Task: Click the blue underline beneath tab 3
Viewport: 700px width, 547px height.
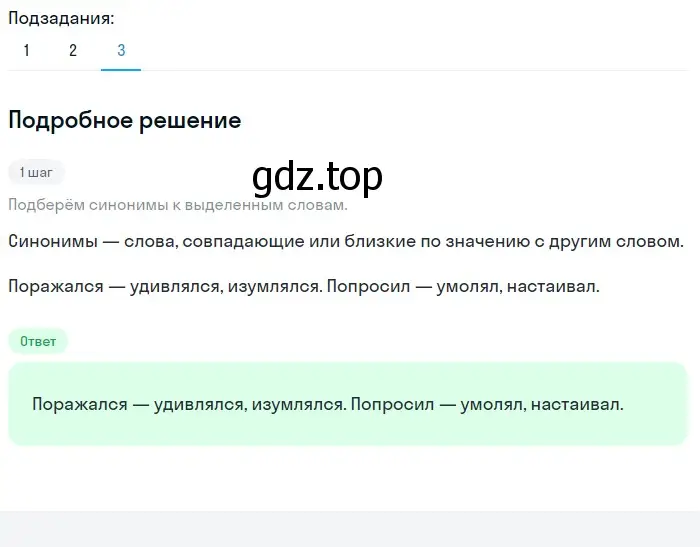Action: coord(121,70)
